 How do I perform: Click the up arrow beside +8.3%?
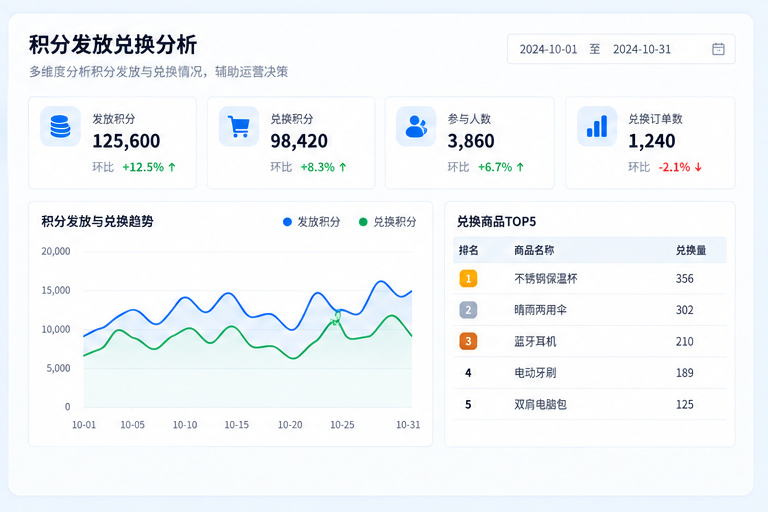(x=343, y=167)
